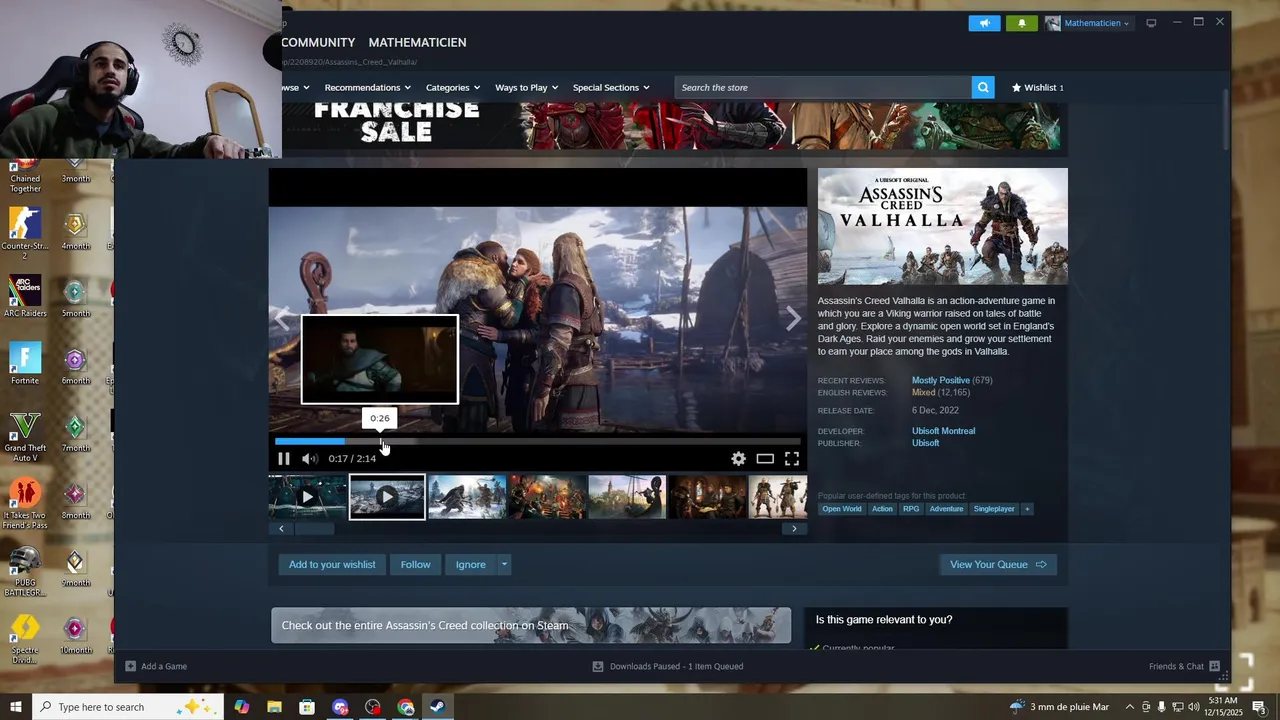Expand Categories dropdown menu
The image size is (1280, 720).
point(453,87)
